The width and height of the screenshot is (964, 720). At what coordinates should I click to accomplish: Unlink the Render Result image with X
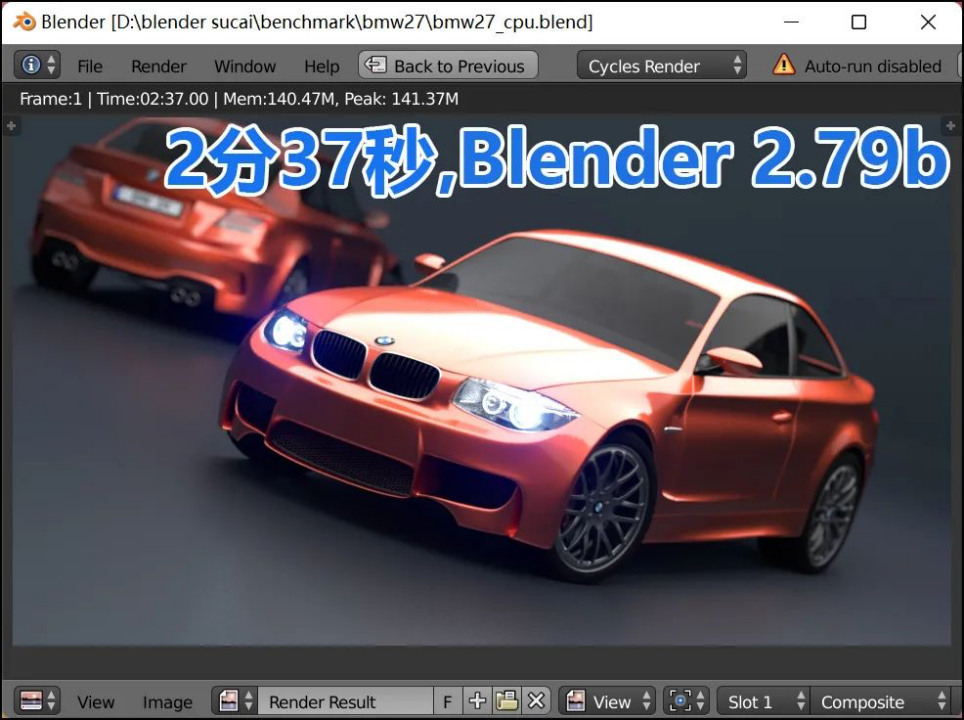click(536, 701)
